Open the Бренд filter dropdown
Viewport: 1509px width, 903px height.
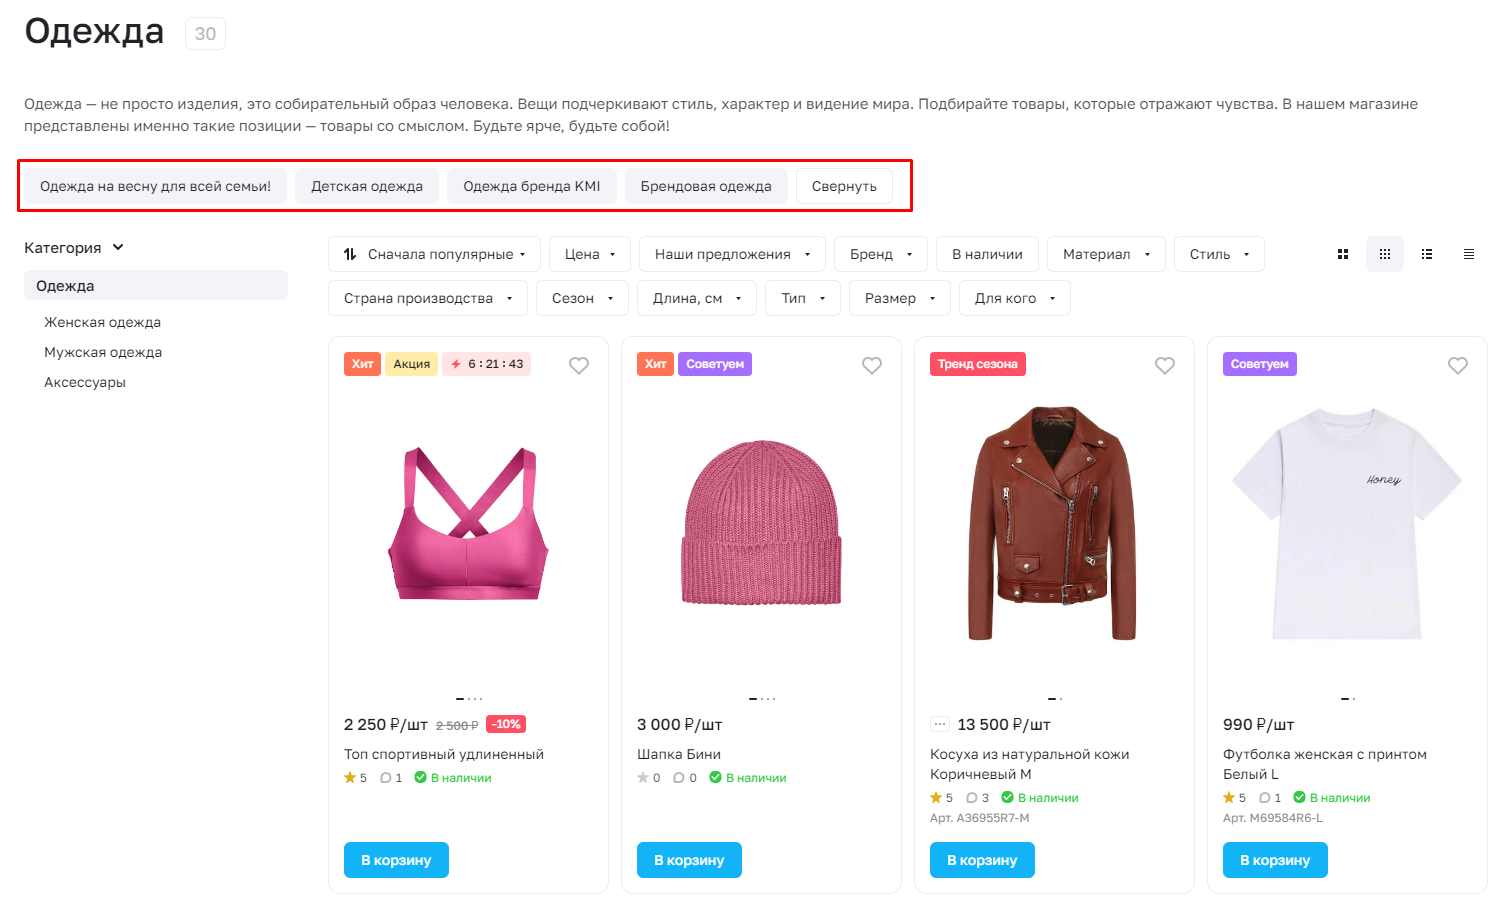click(x=881, y=254)
